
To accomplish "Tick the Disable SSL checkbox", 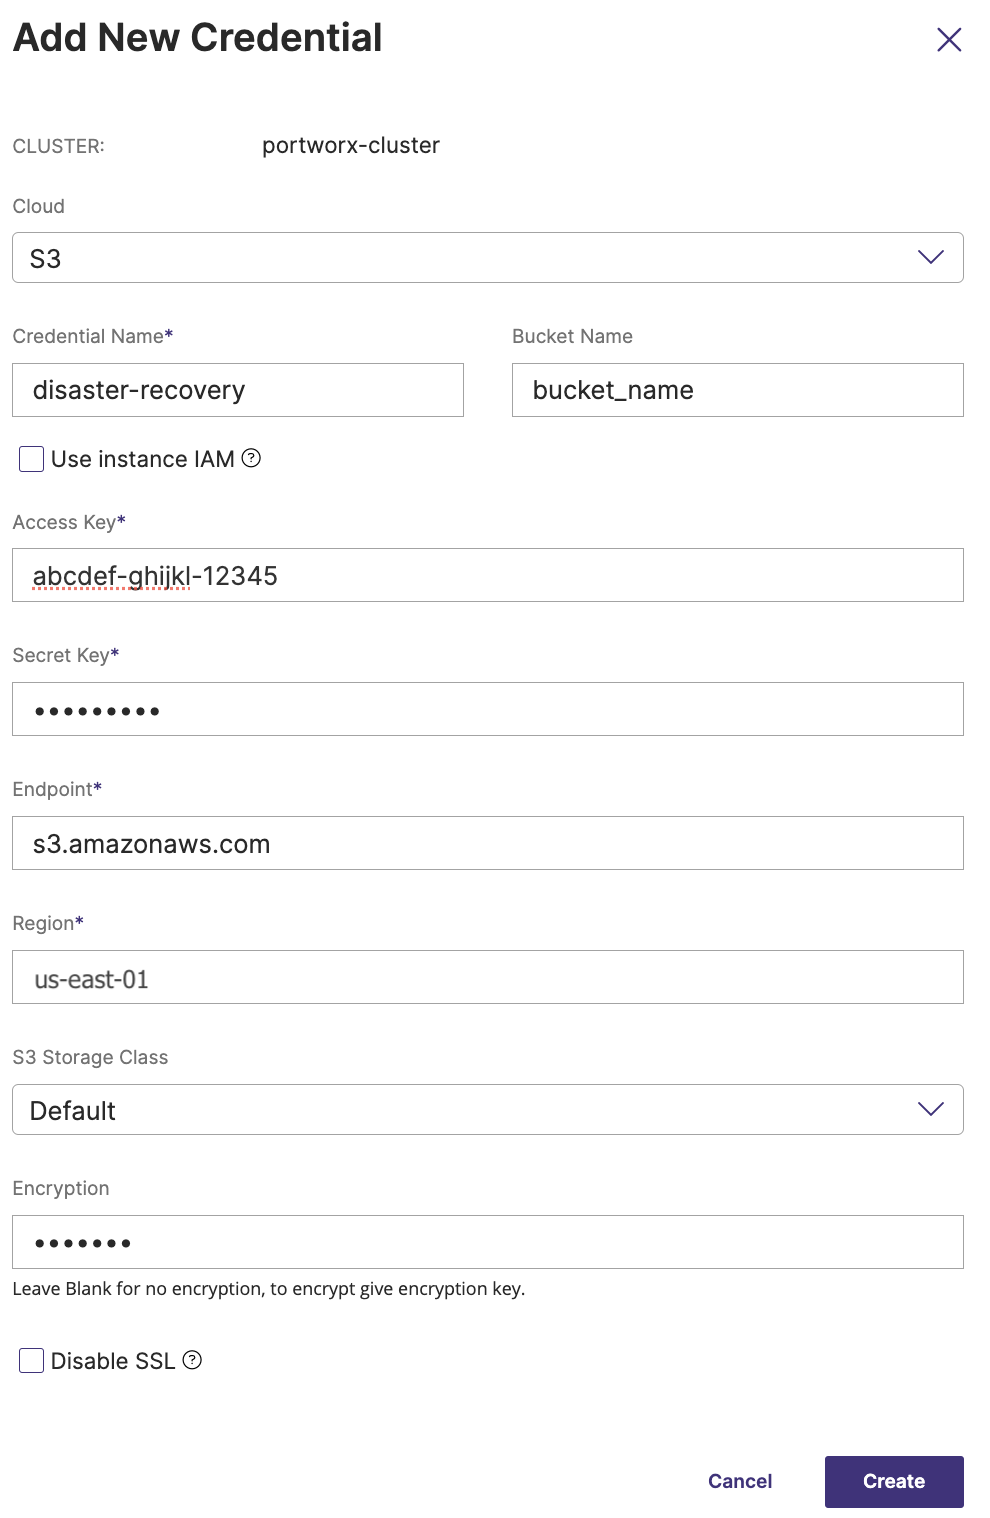I will [x=32, y=1361].
